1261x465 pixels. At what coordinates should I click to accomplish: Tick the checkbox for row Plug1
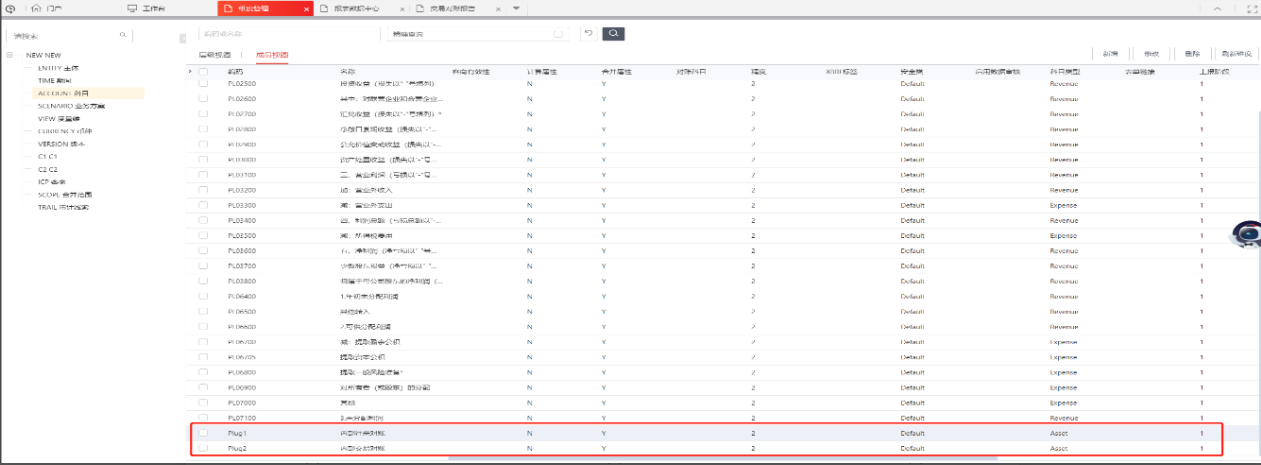(203, 433)
